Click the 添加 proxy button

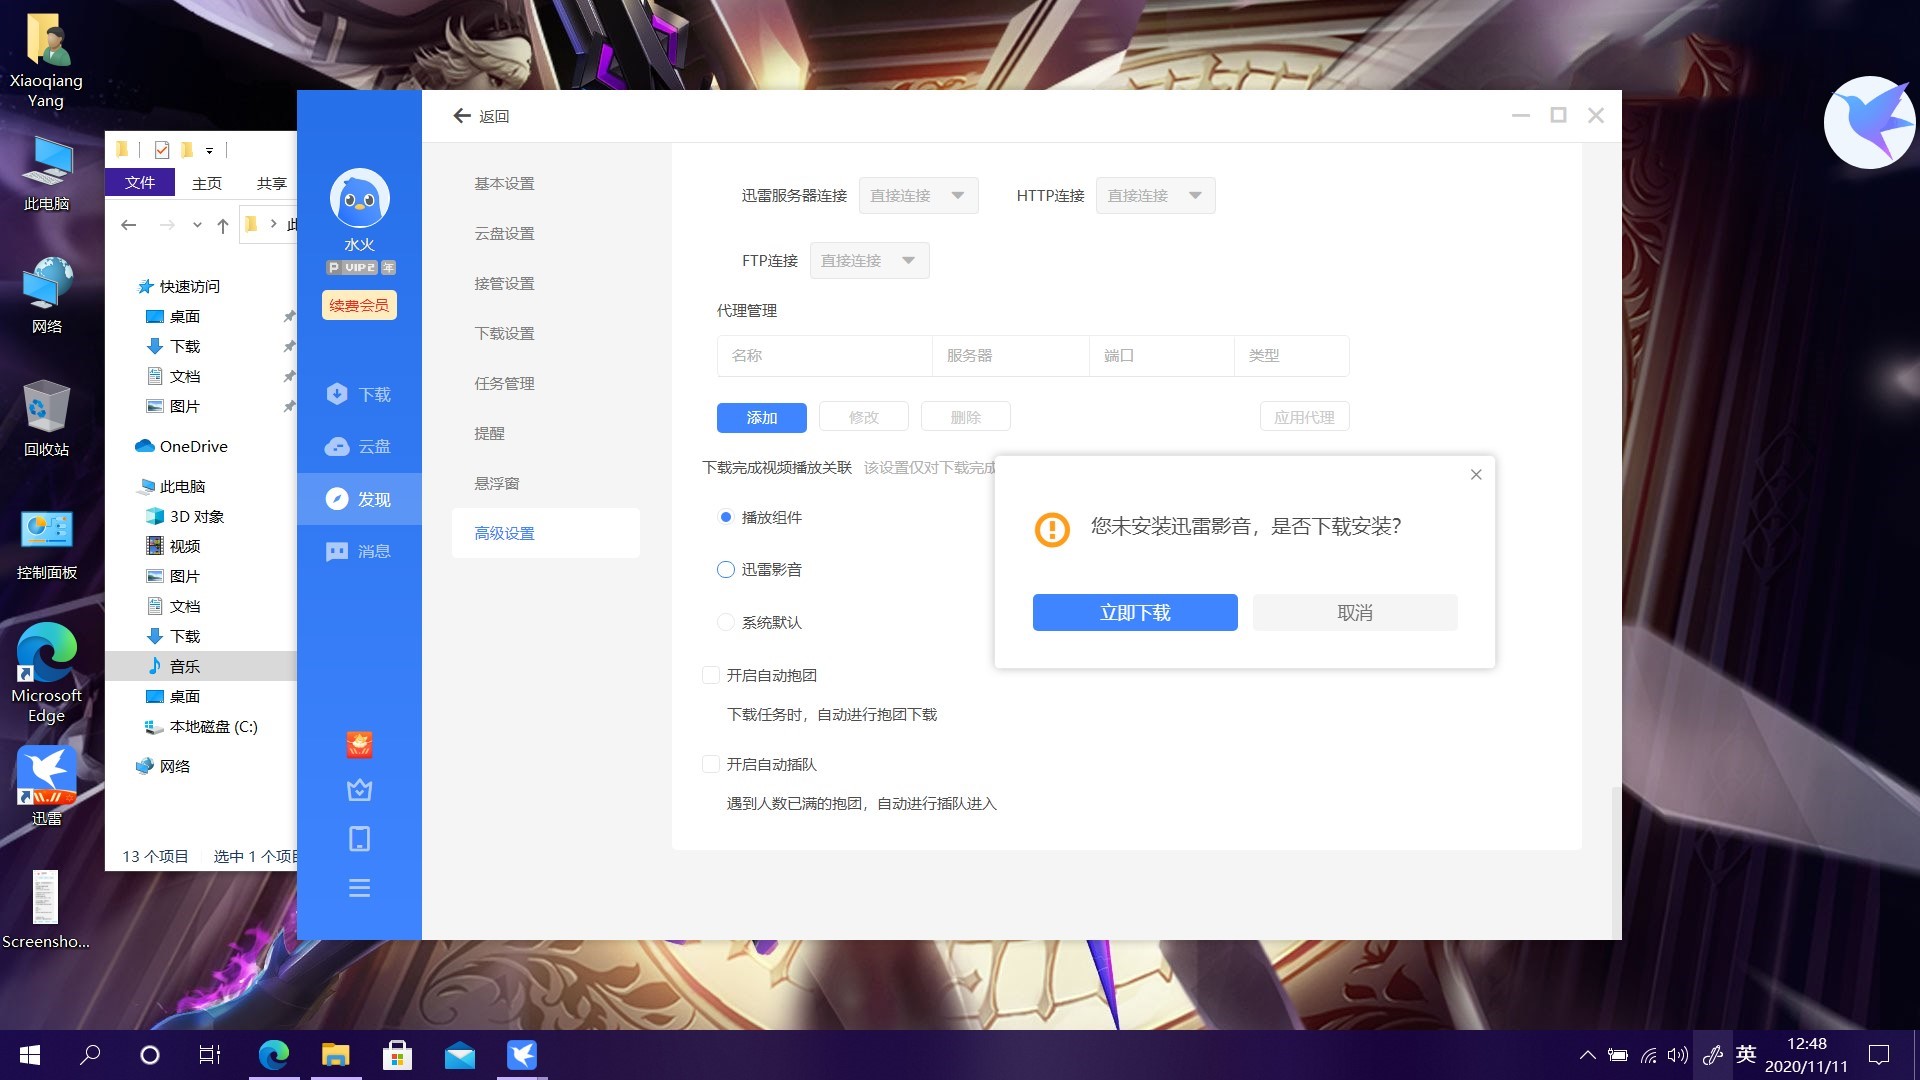pyautogui.click(x=761, y=418)
